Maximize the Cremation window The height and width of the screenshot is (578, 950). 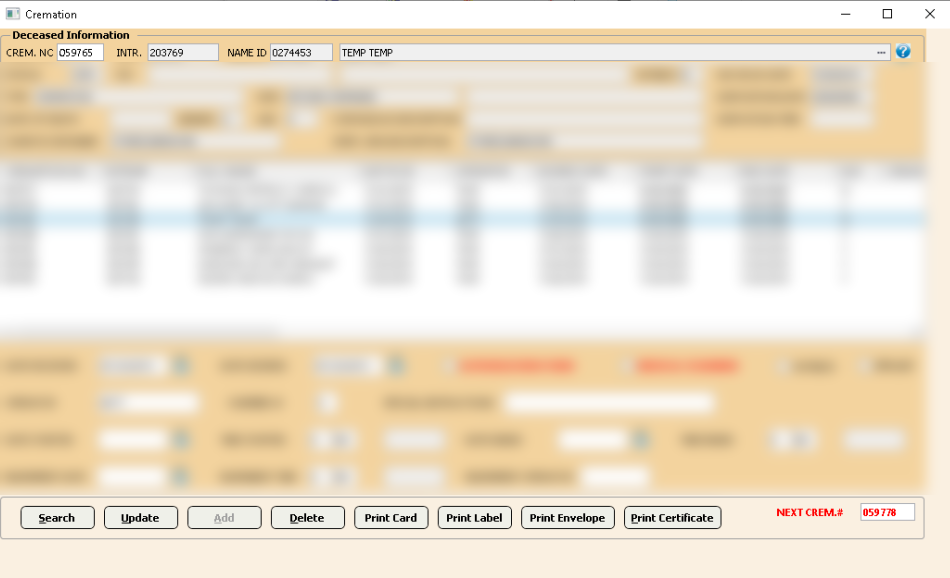(x=887, y=14)
